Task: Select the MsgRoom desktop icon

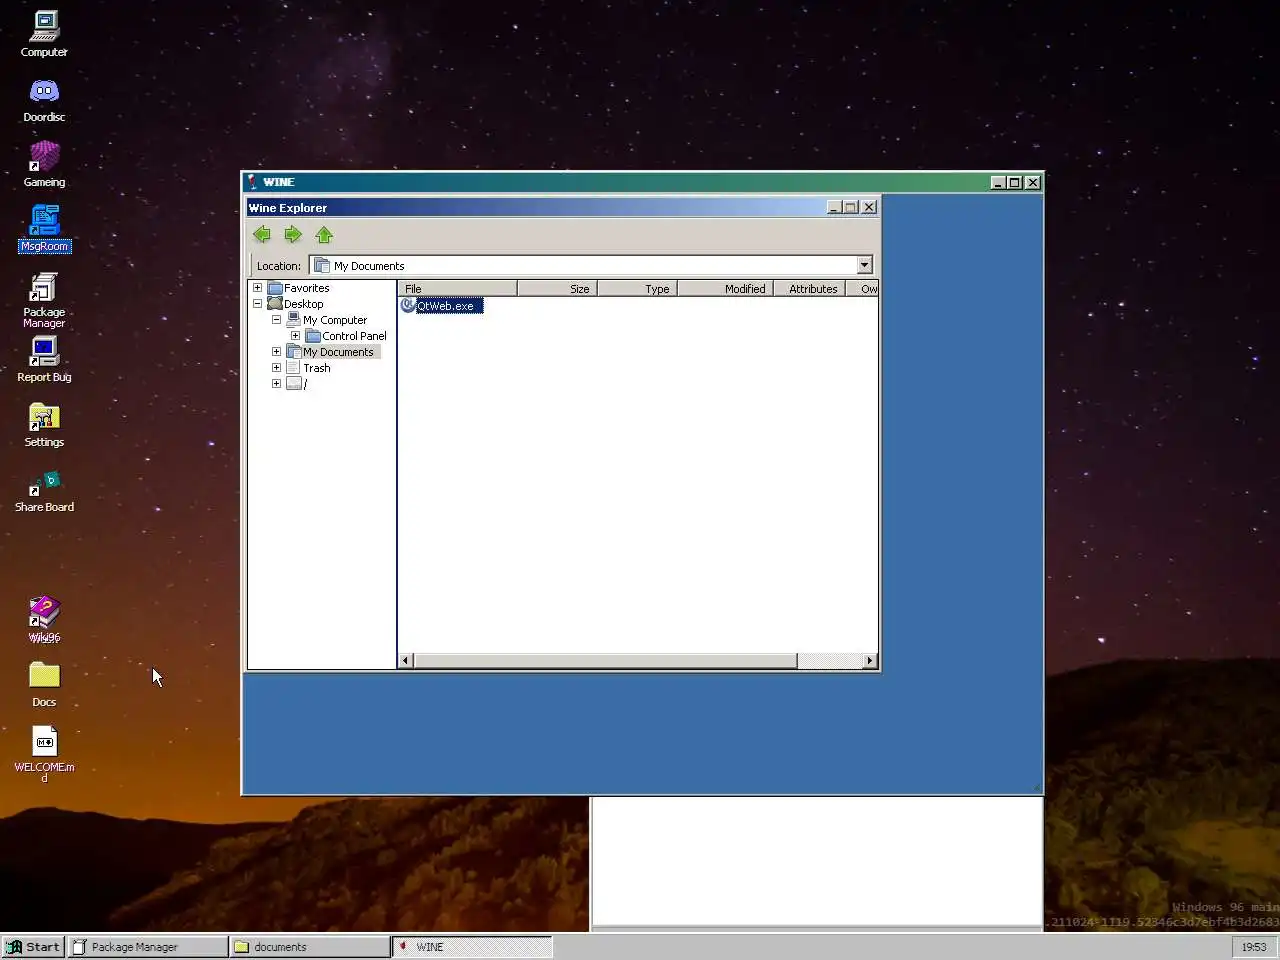Action: pos(44,229)
